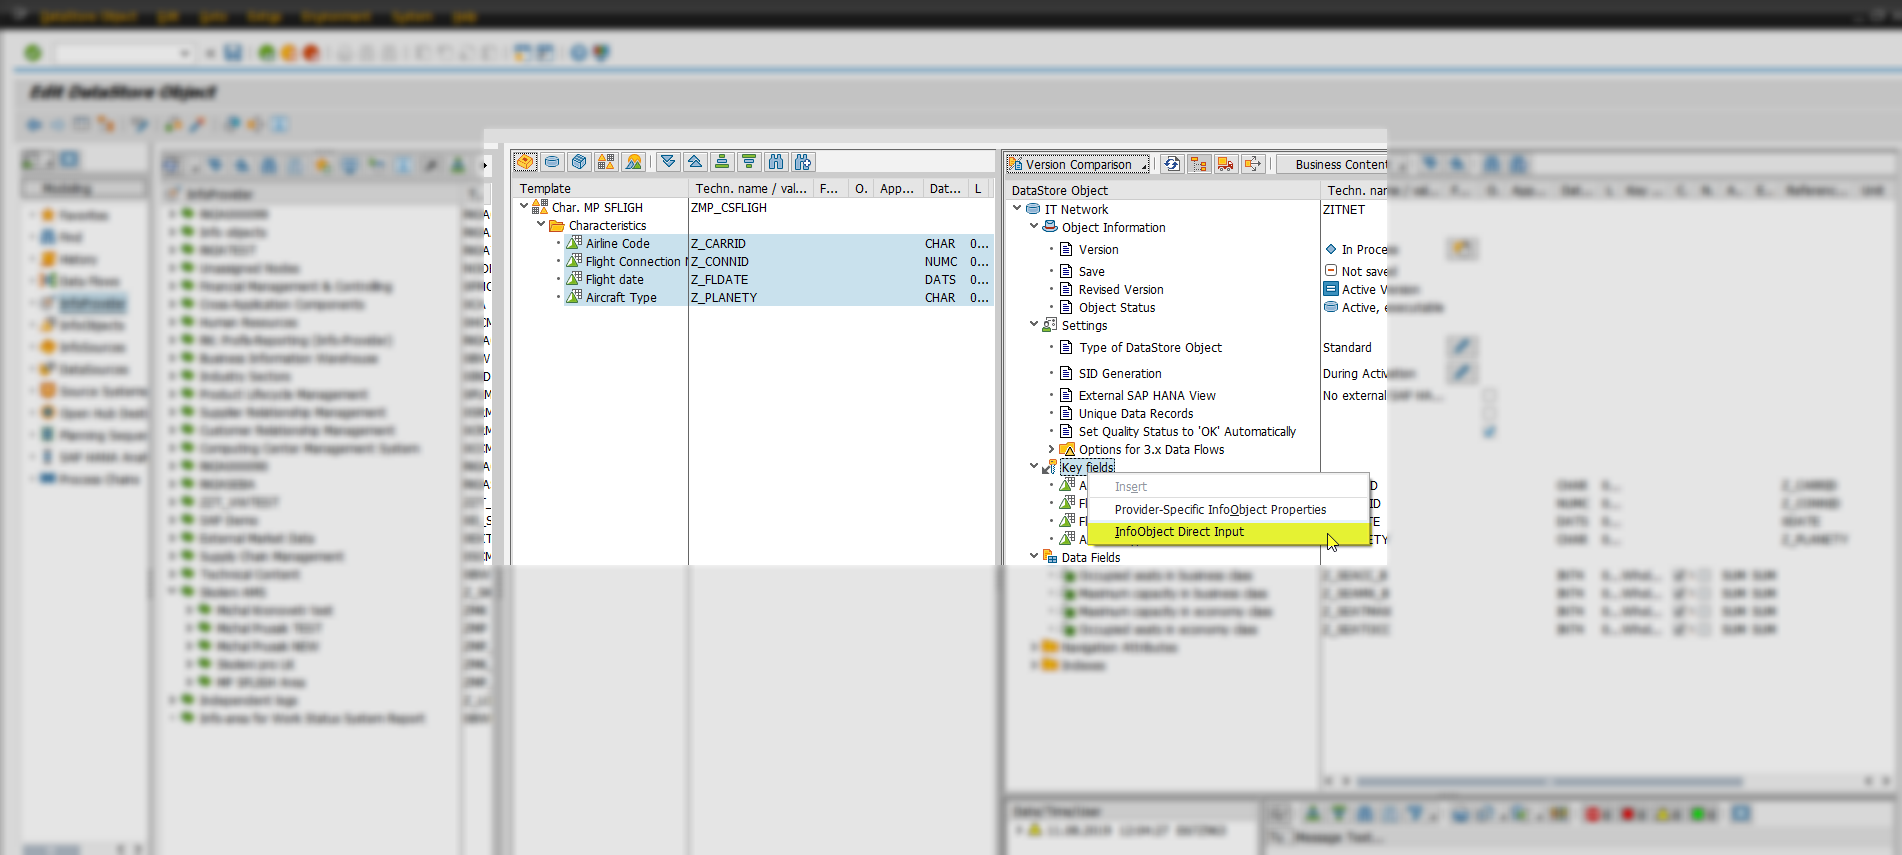Click the binoculars Find icon
This screenshot has height=855, width=1902.
click(776, 162)
